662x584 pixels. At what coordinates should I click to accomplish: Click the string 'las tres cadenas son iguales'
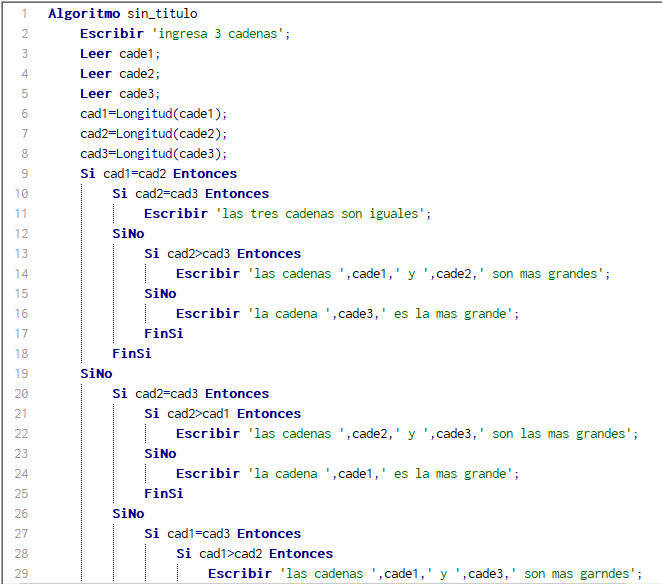320,214
